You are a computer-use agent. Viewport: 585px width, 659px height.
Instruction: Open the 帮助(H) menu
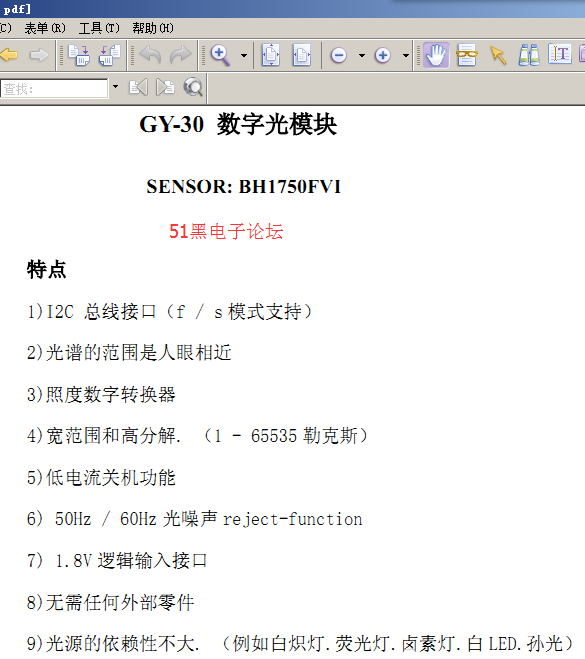click(x=153, y=28)
